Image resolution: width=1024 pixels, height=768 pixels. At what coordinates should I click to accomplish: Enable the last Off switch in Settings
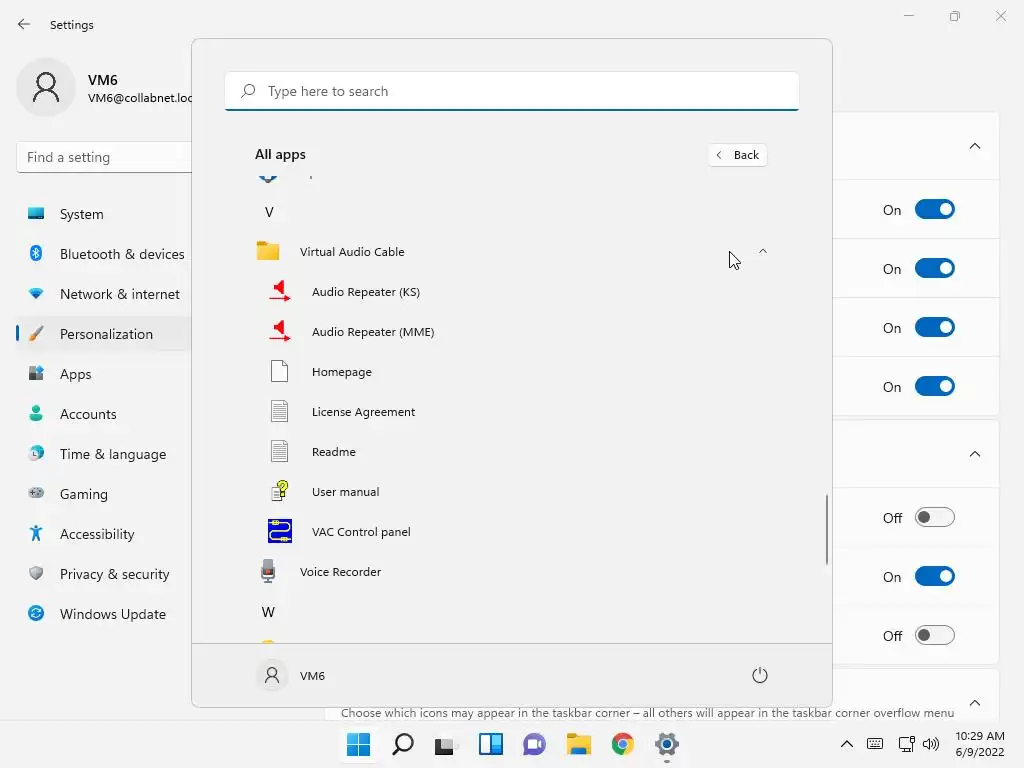(935, 635)
